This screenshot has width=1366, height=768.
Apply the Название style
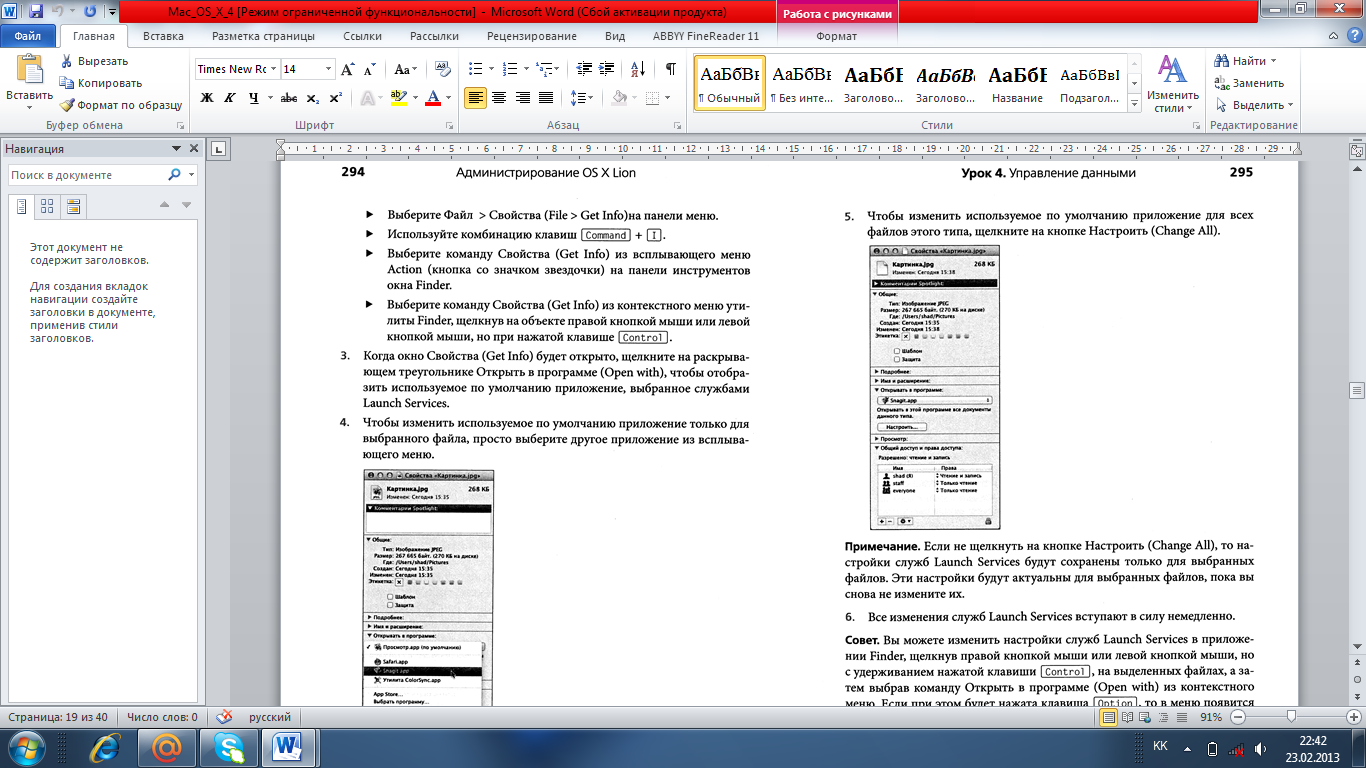(x=1017, y=83)
